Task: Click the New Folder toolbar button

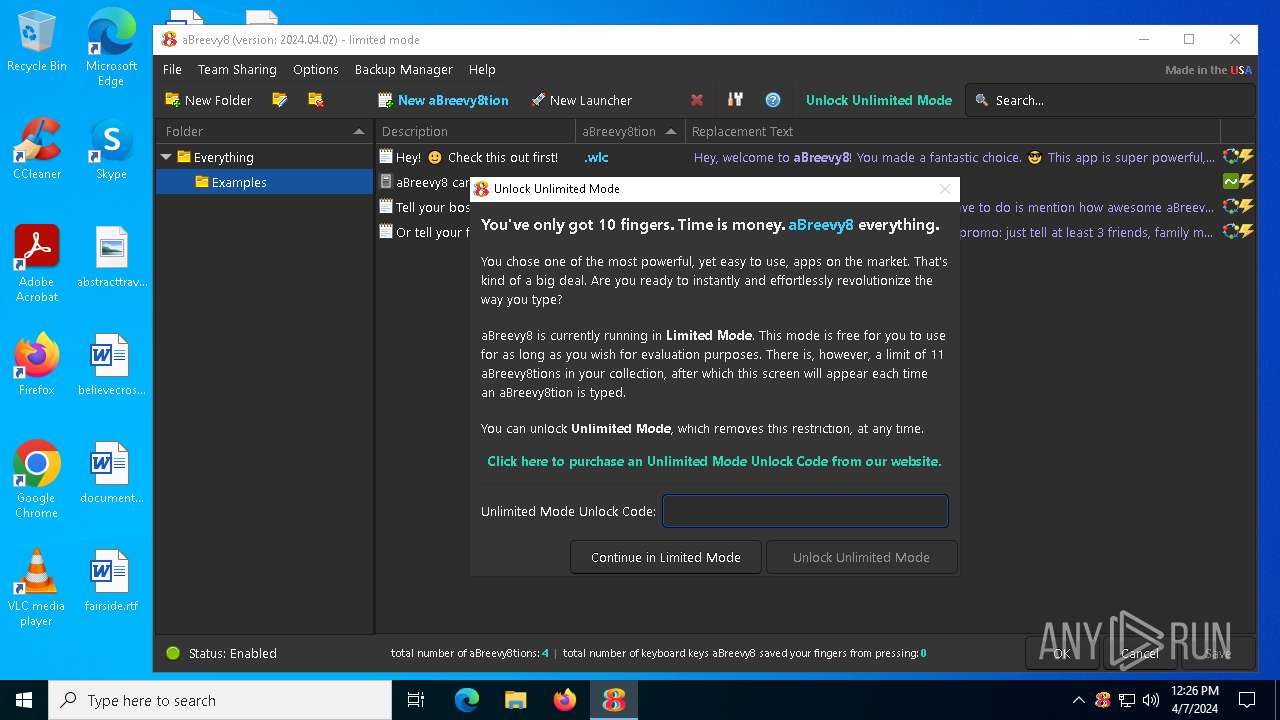Action: tap(208, 100)
